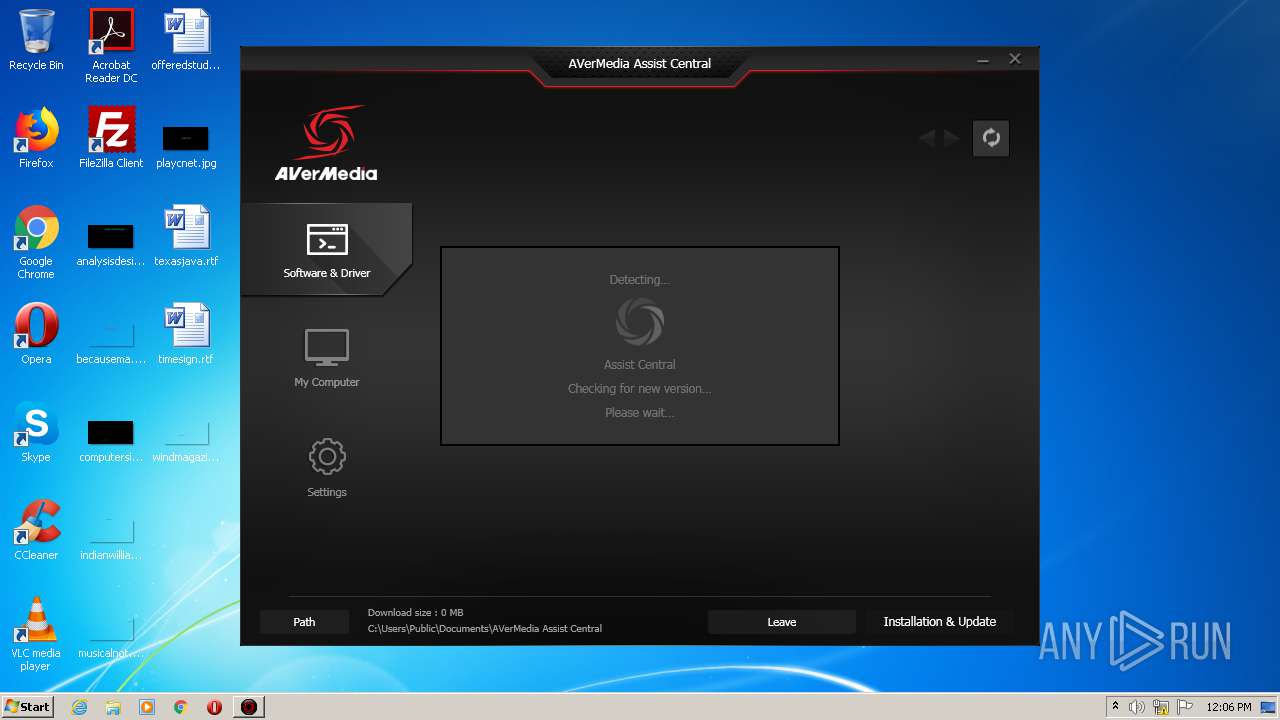Select AVerMedia app in the taskbar

tap(249, 707)
